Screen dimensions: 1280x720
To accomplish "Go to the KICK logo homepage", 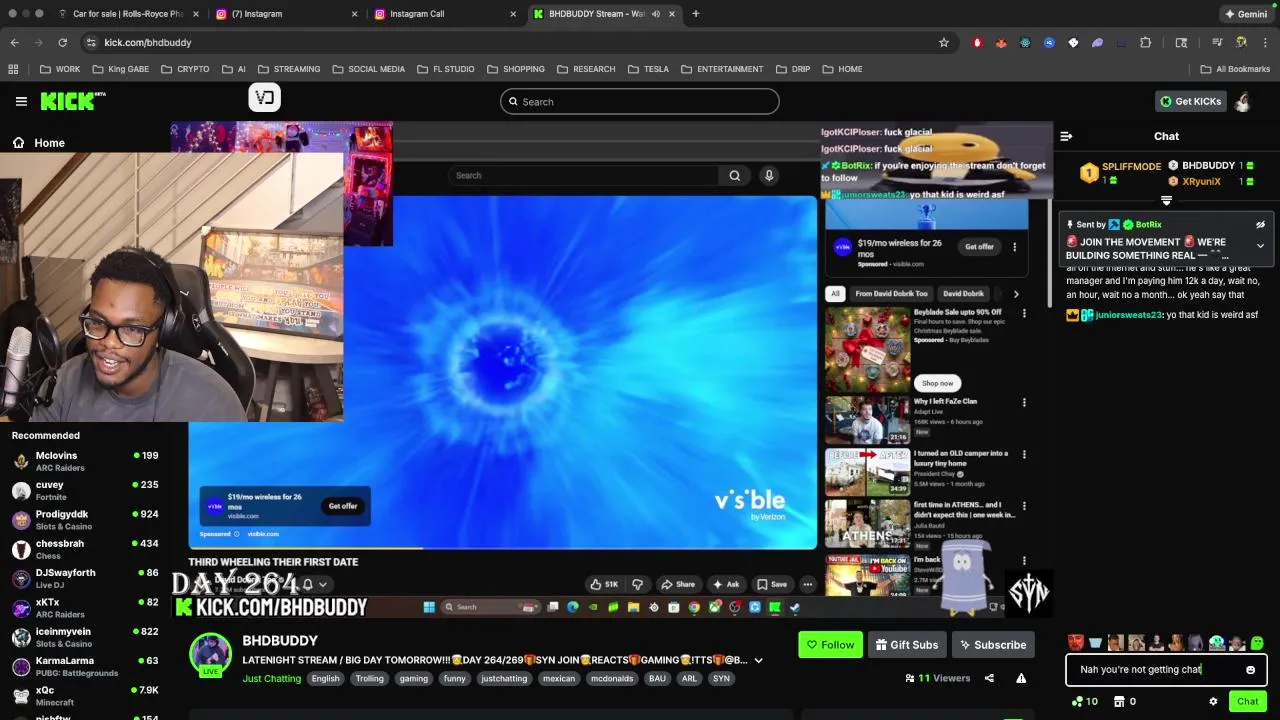I will pyautogui.click(x=72, y=101).
